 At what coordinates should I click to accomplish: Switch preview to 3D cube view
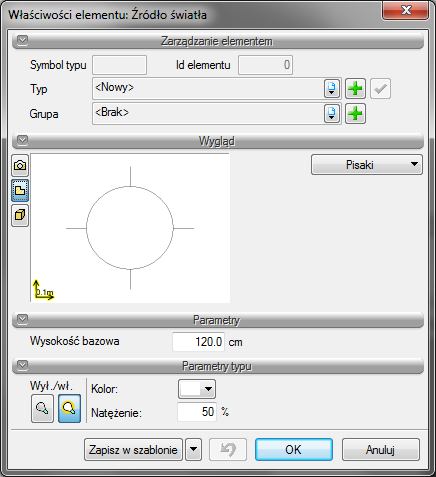pos(20,215)
